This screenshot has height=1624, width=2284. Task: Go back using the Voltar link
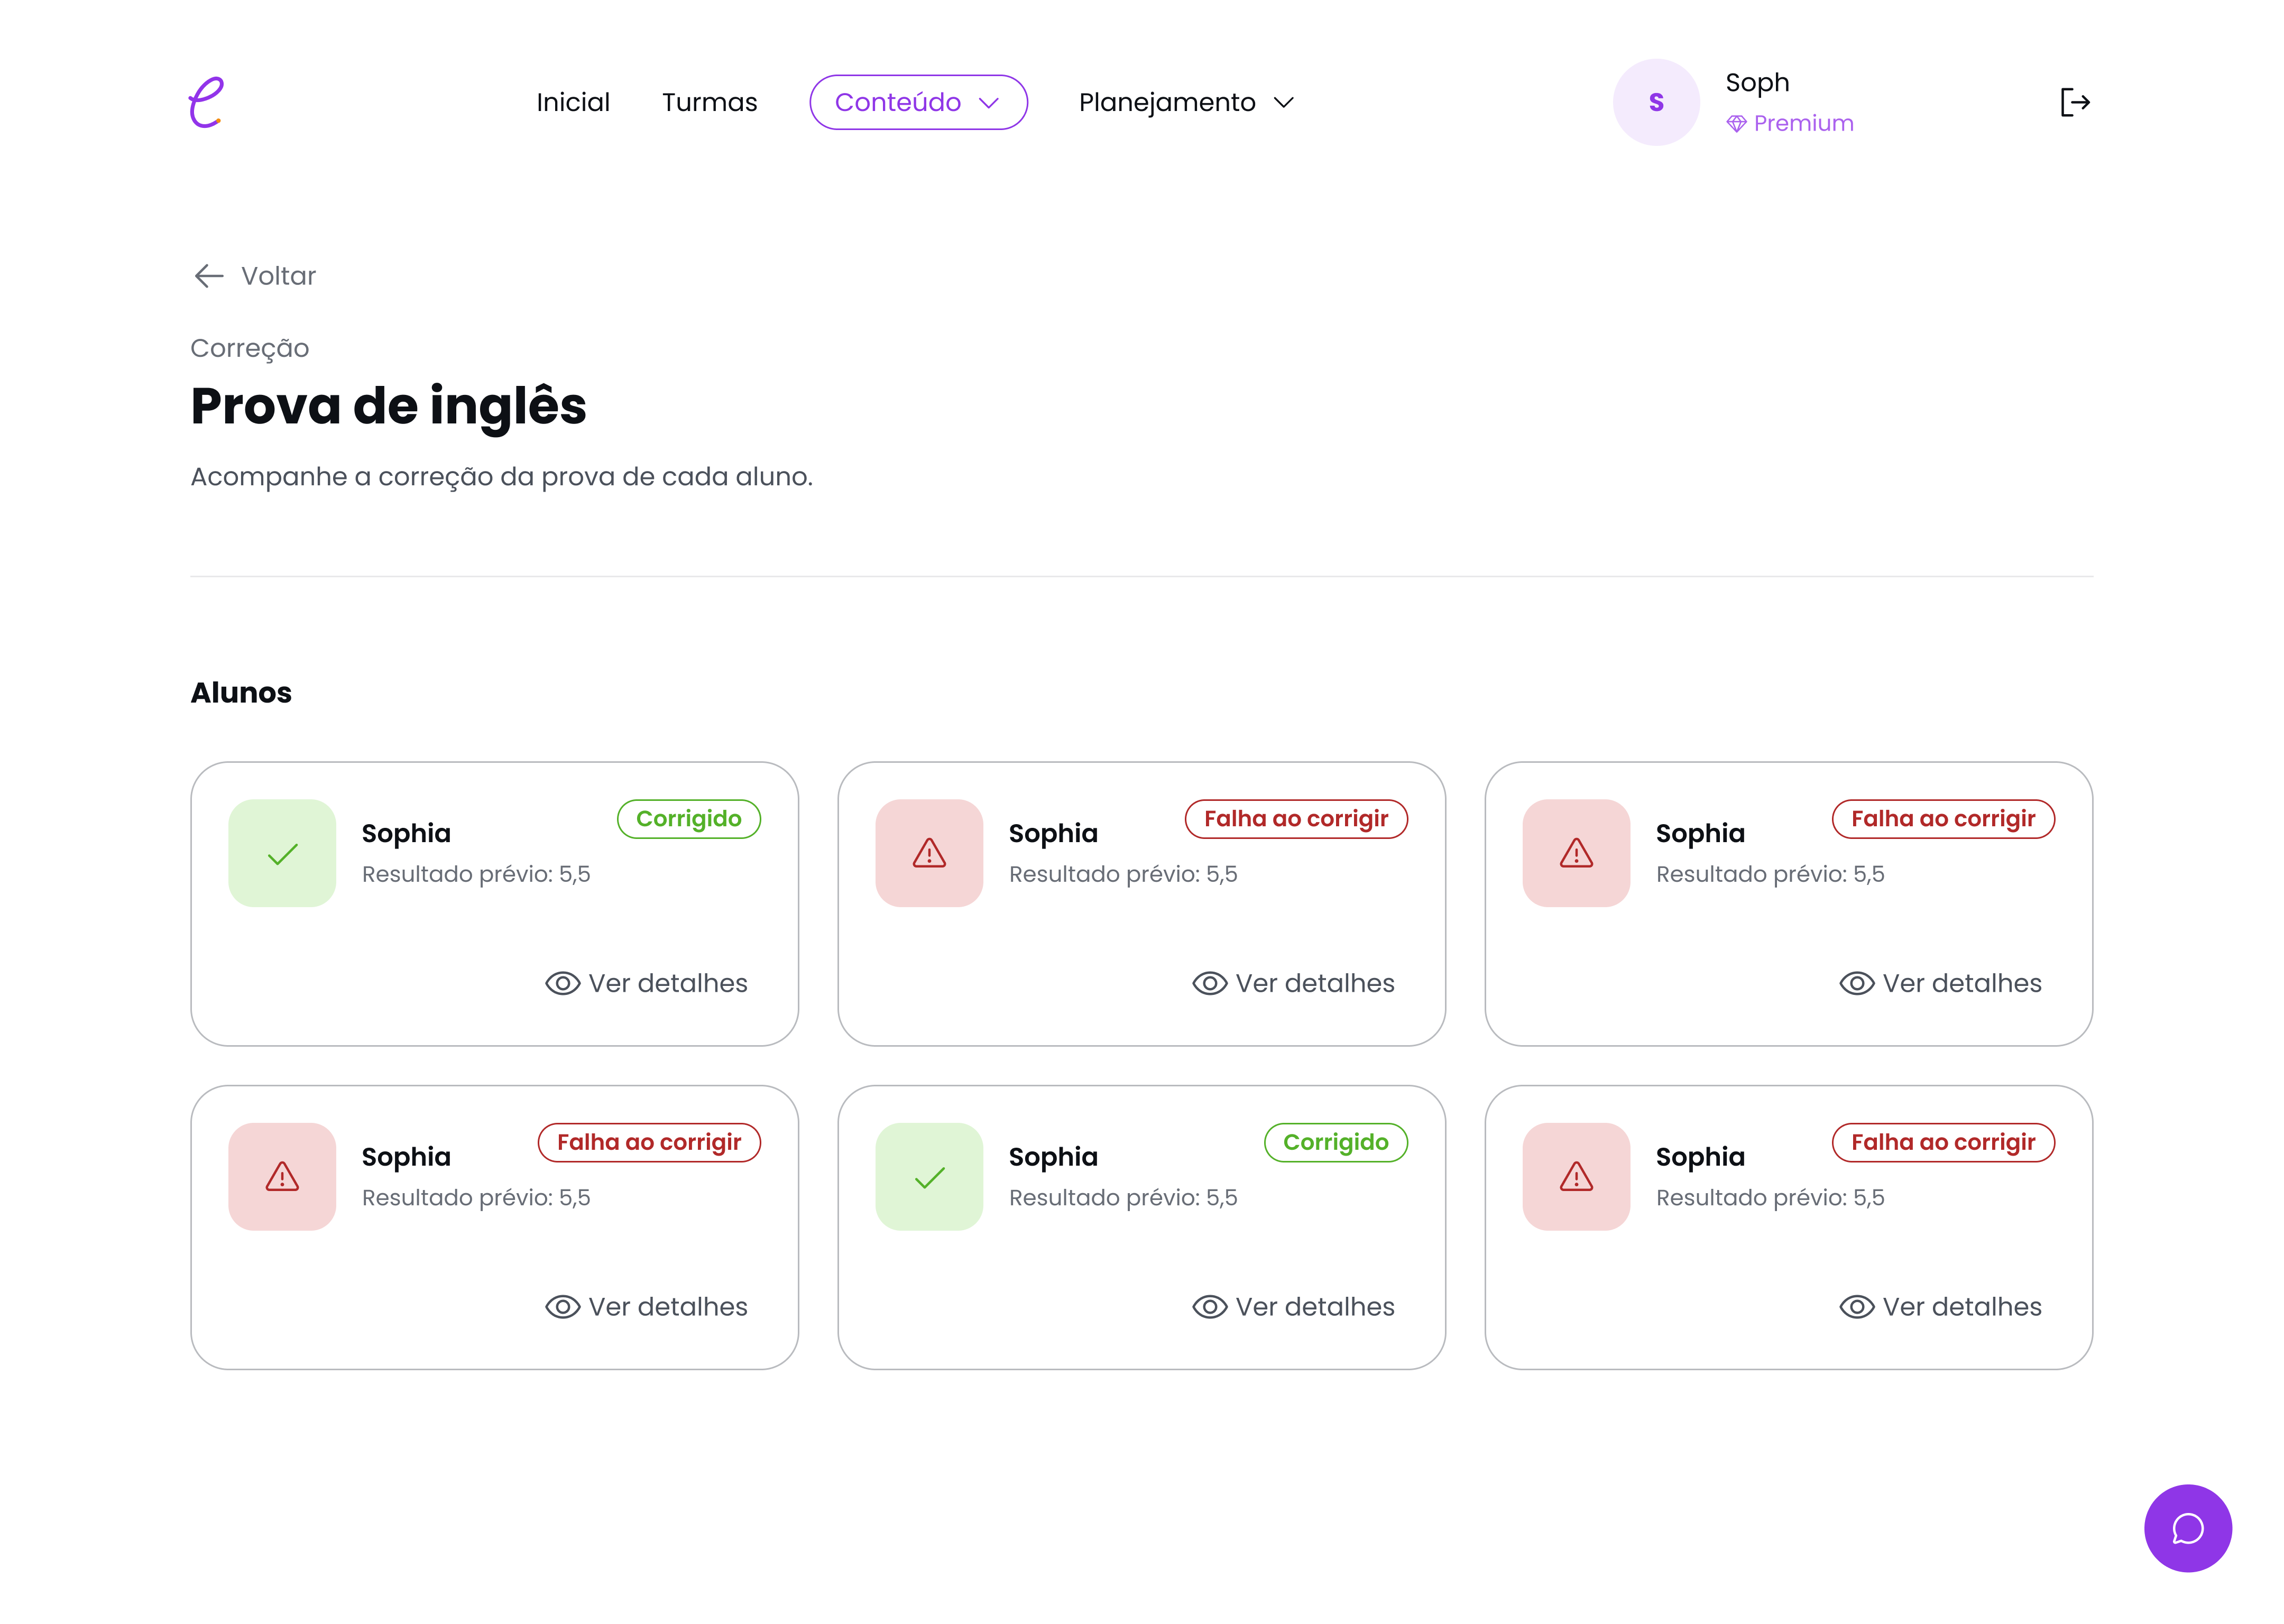tap(254, 276)
